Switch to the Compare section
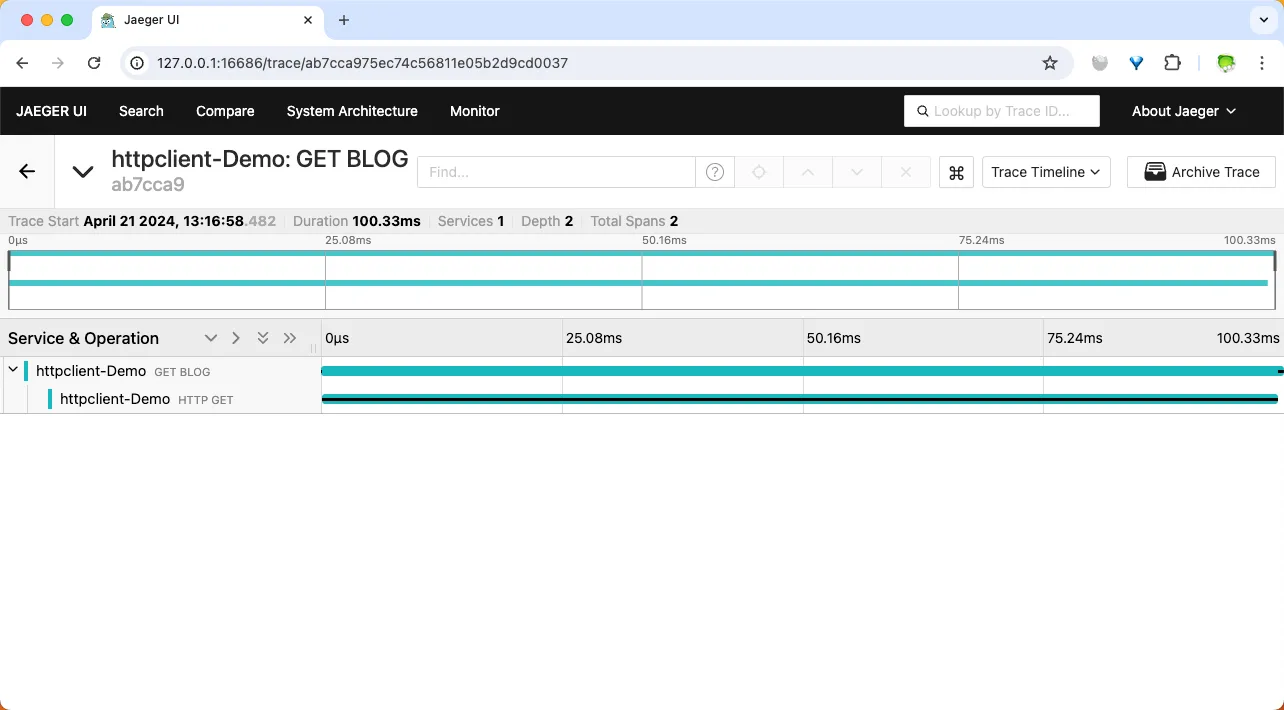This screenshot has height=710, width=1284. [x=224, y=111]
